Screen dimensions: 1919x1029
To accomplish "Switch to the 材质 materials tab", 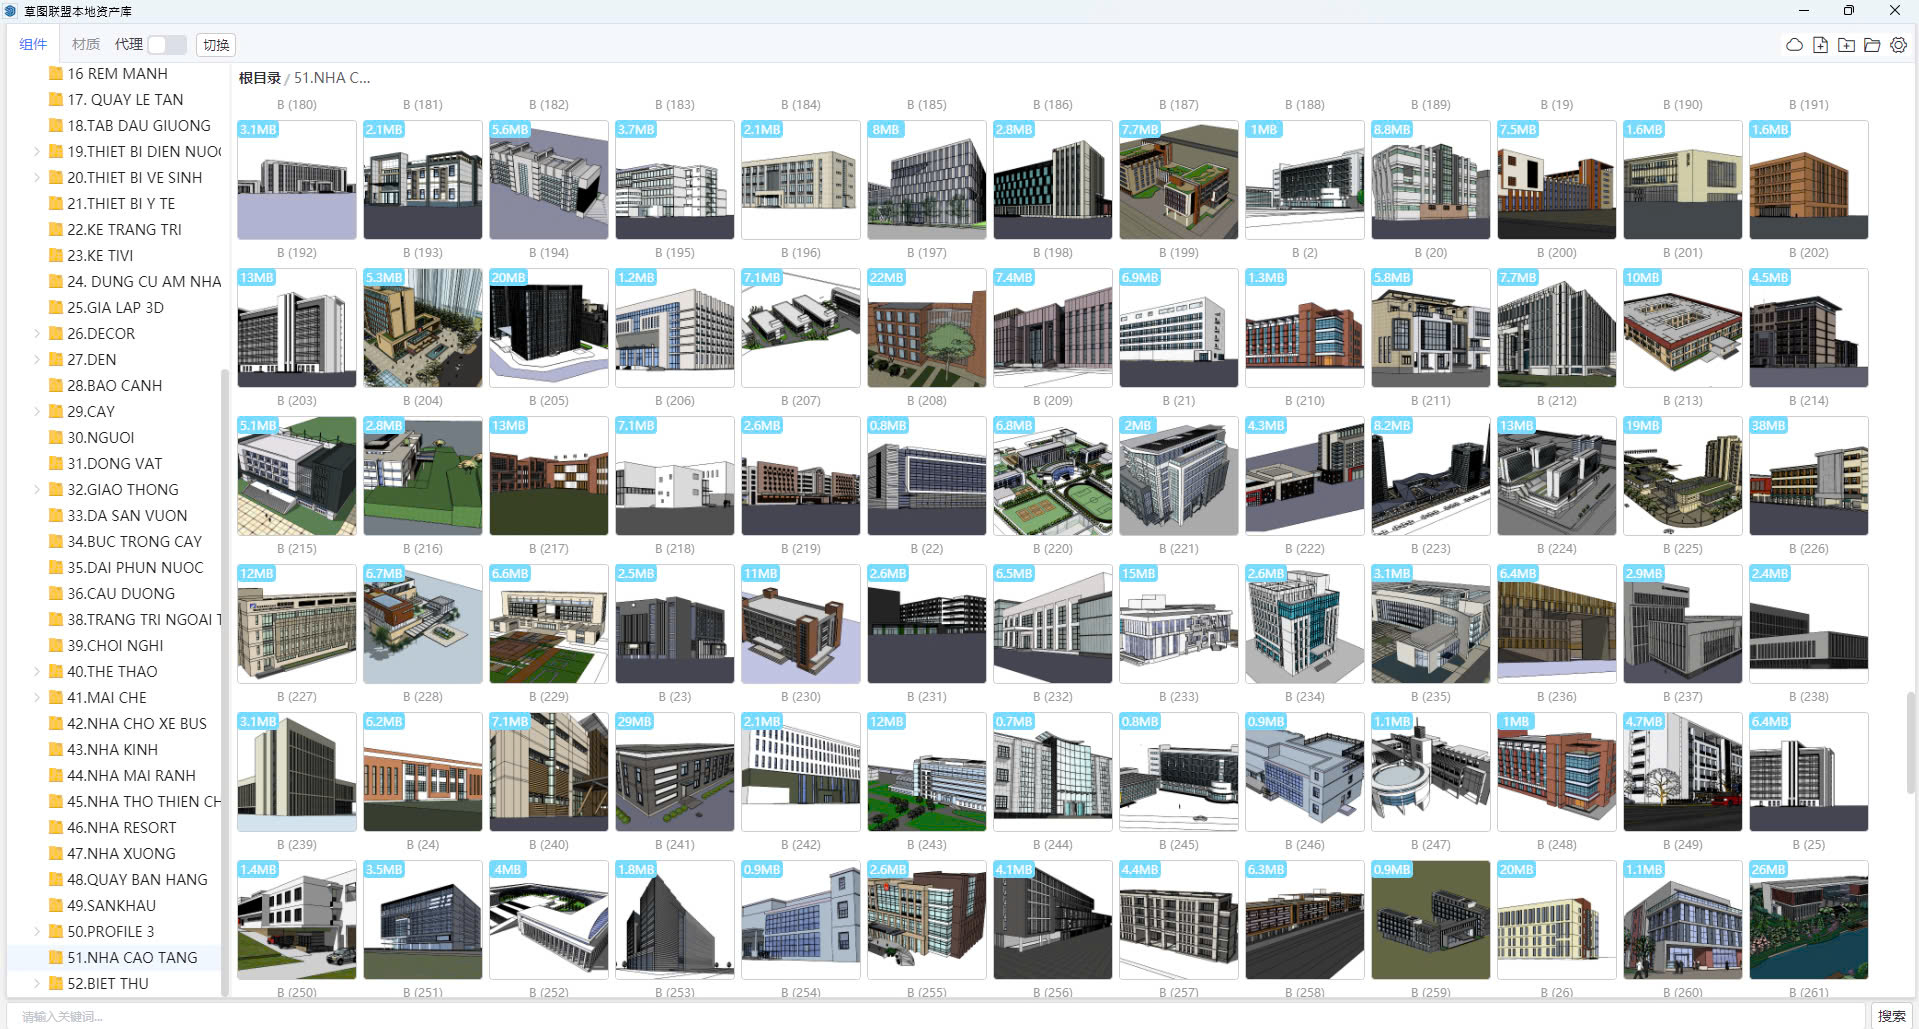I will [86, 45].
